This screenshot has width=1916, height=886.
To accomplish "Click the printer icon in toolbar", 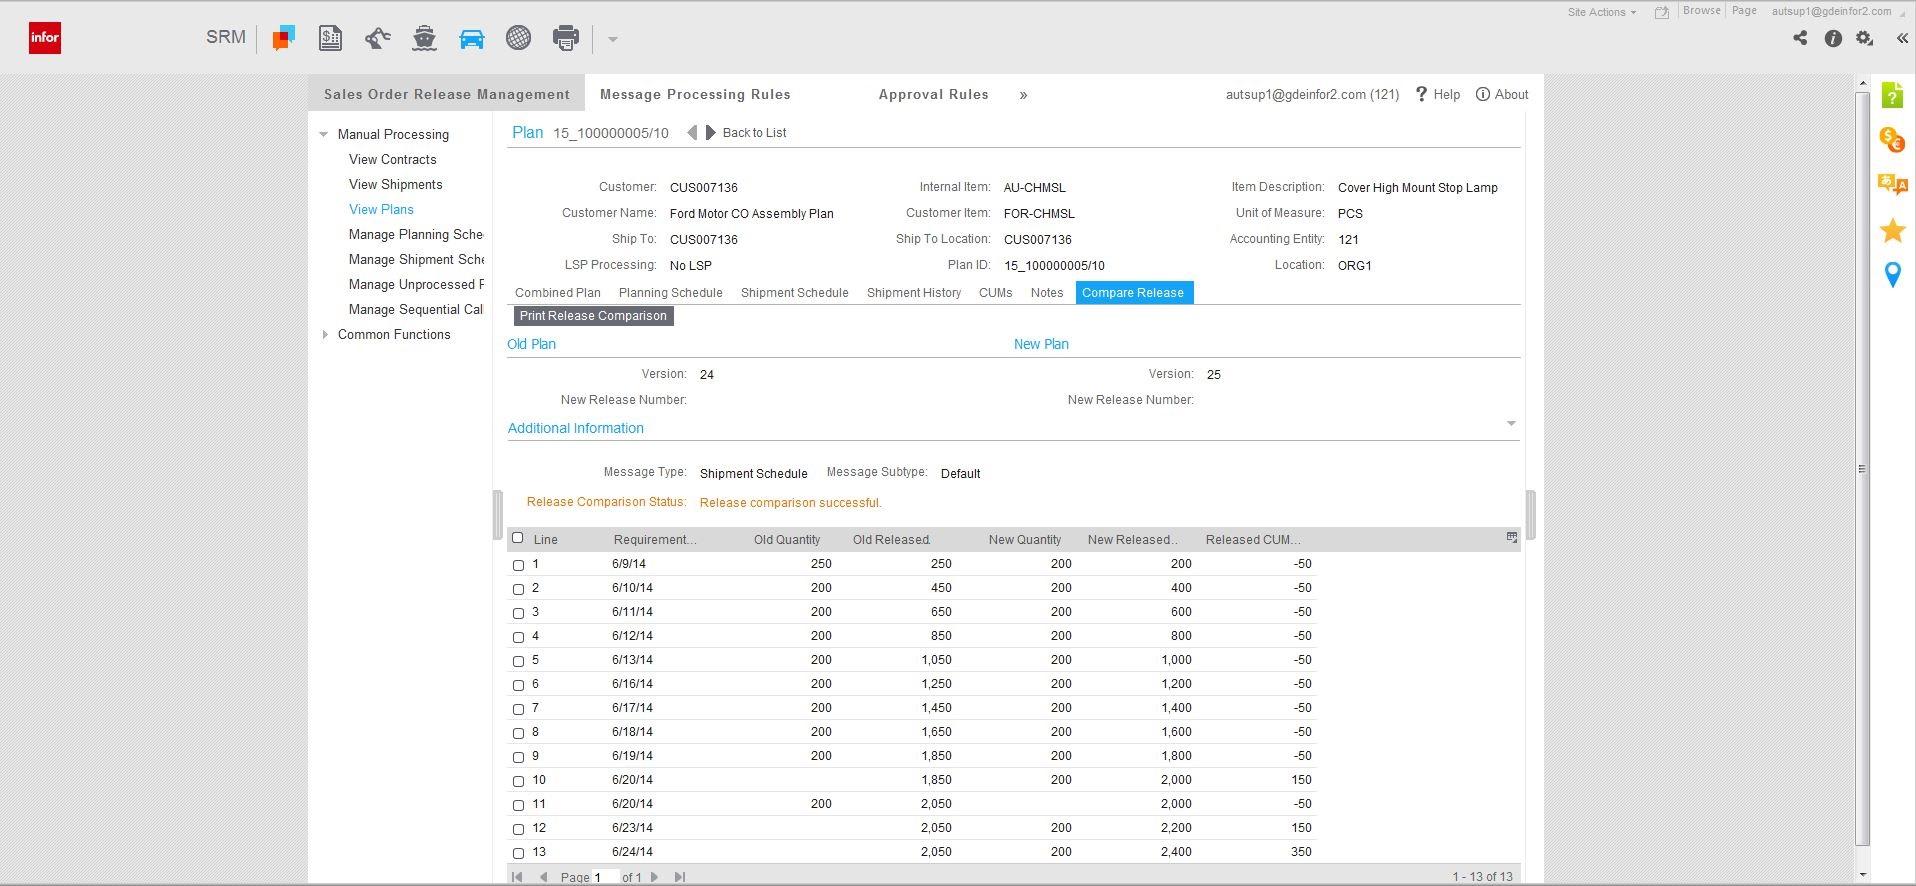I will [565, 39].
